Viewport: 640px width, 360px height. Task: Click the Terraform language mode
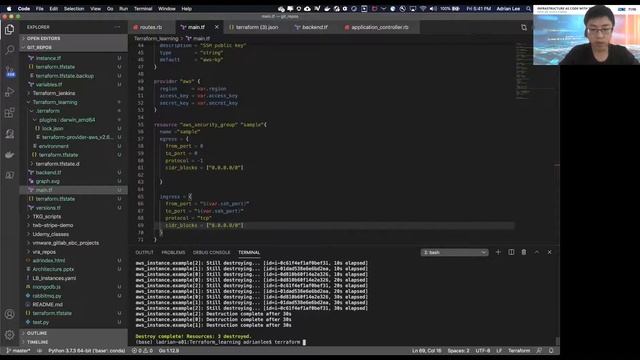tap(519, 351)
